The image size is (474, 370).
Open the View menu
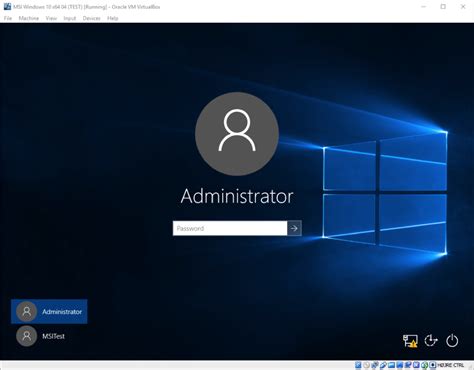51,18
